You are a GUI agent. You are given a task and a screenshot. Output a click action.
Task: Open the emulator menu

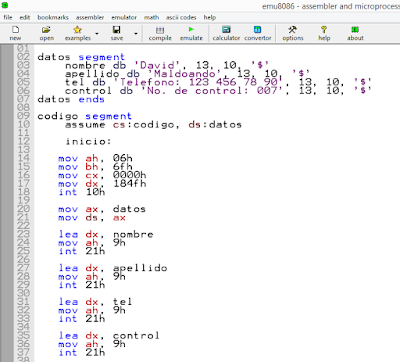pos(124,17)
